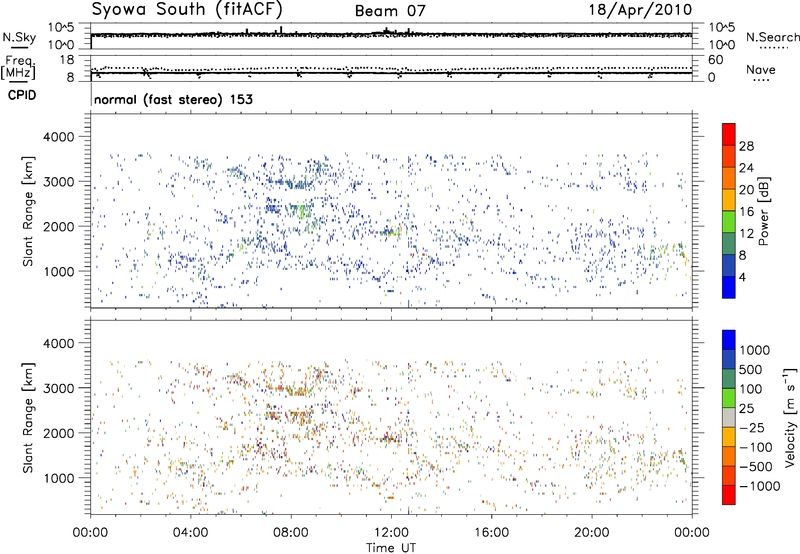Click the '-1000' label on Velocity colorbar
Image resolution: width=800 pixels, height=554 pixels.
point(759,486)
